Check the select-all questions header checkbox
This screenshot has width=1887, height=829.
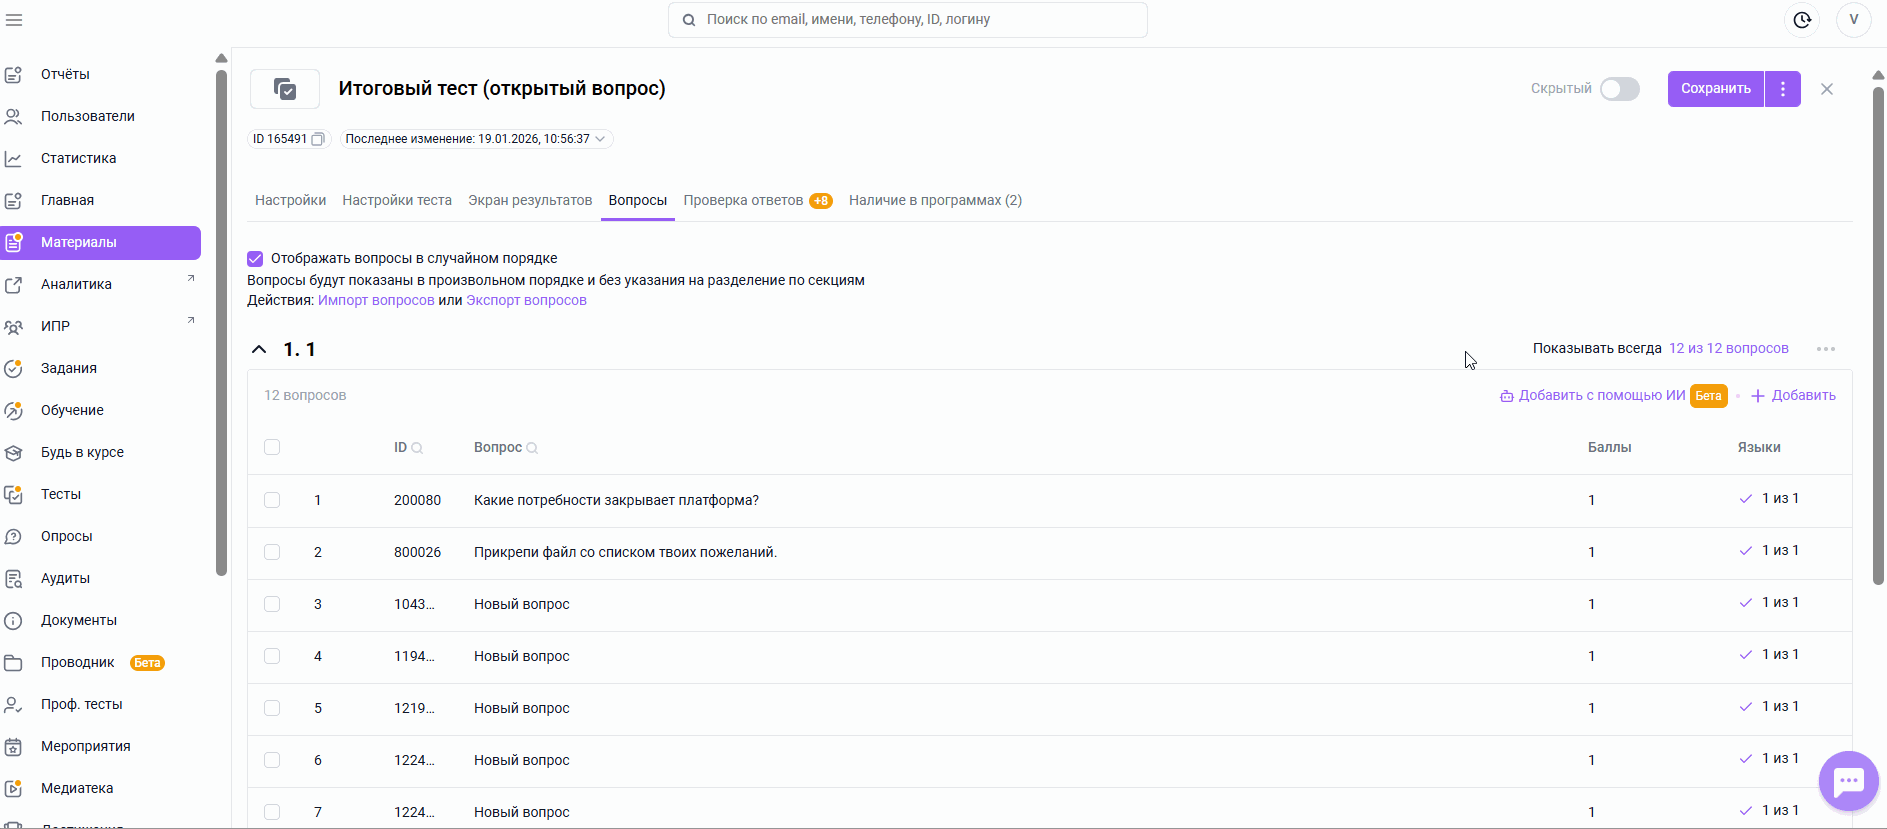point(272,447)
